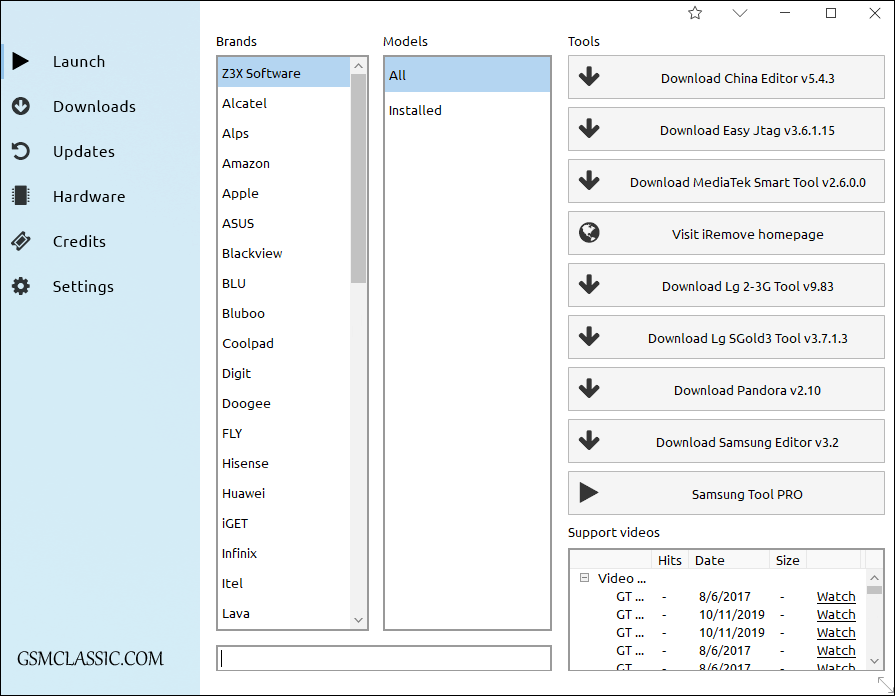
Task: Download Lg 2-3G Tool v9.83
Action: pos(726,285)
